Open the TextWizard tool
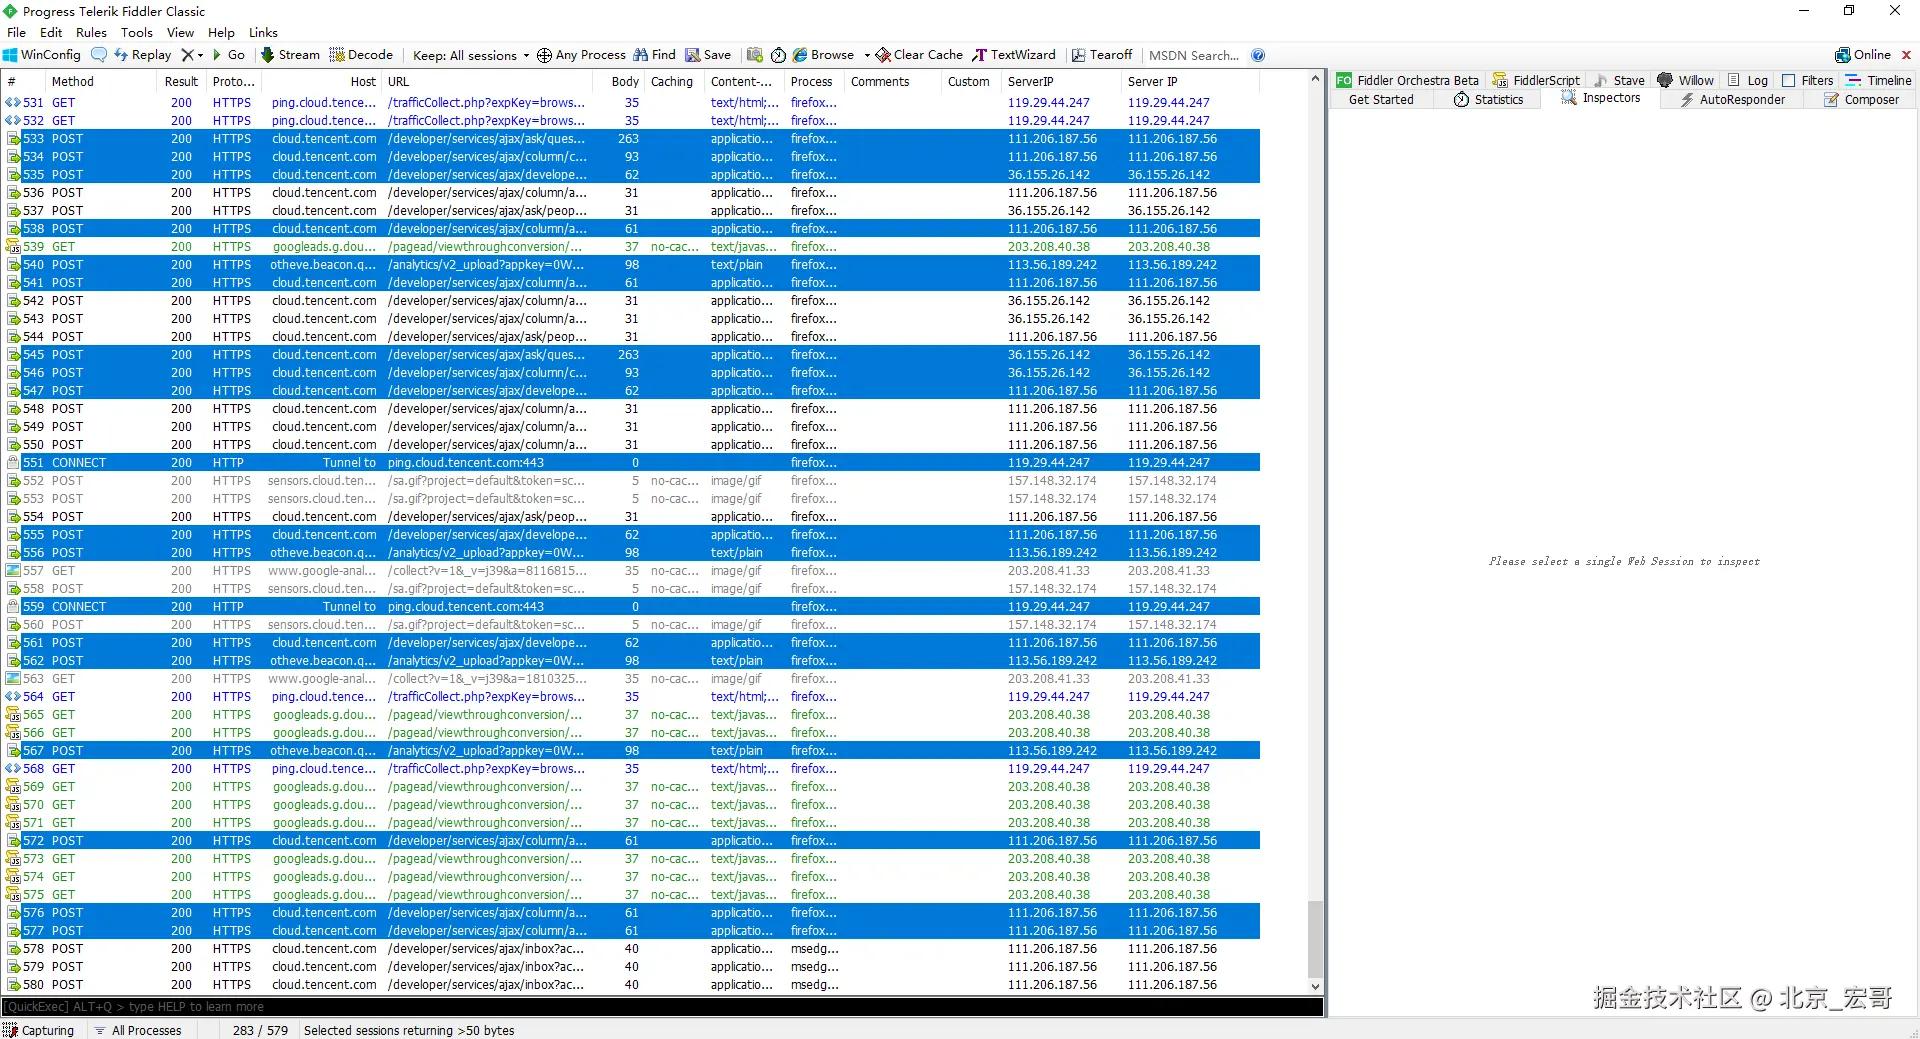 pyautogui.click(x=1014, y=55)
